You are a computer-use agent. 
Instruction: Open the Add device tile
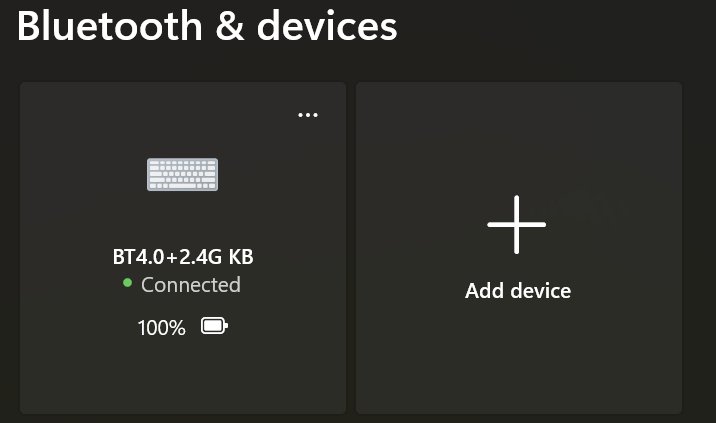pos(519,248)
